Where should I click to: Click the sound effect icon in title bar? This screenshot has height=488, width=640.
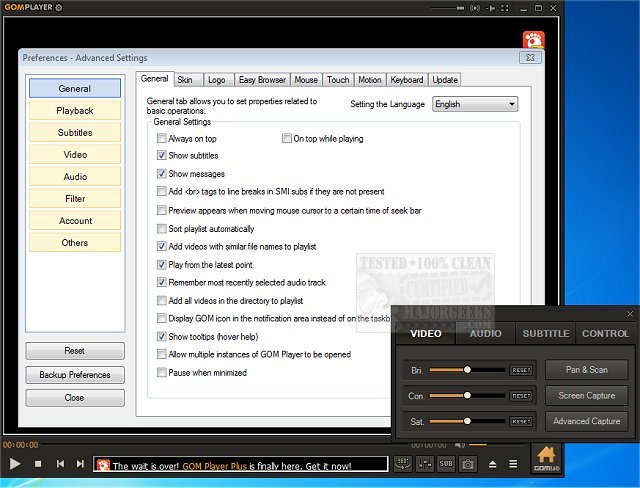[x=475, y=8]
